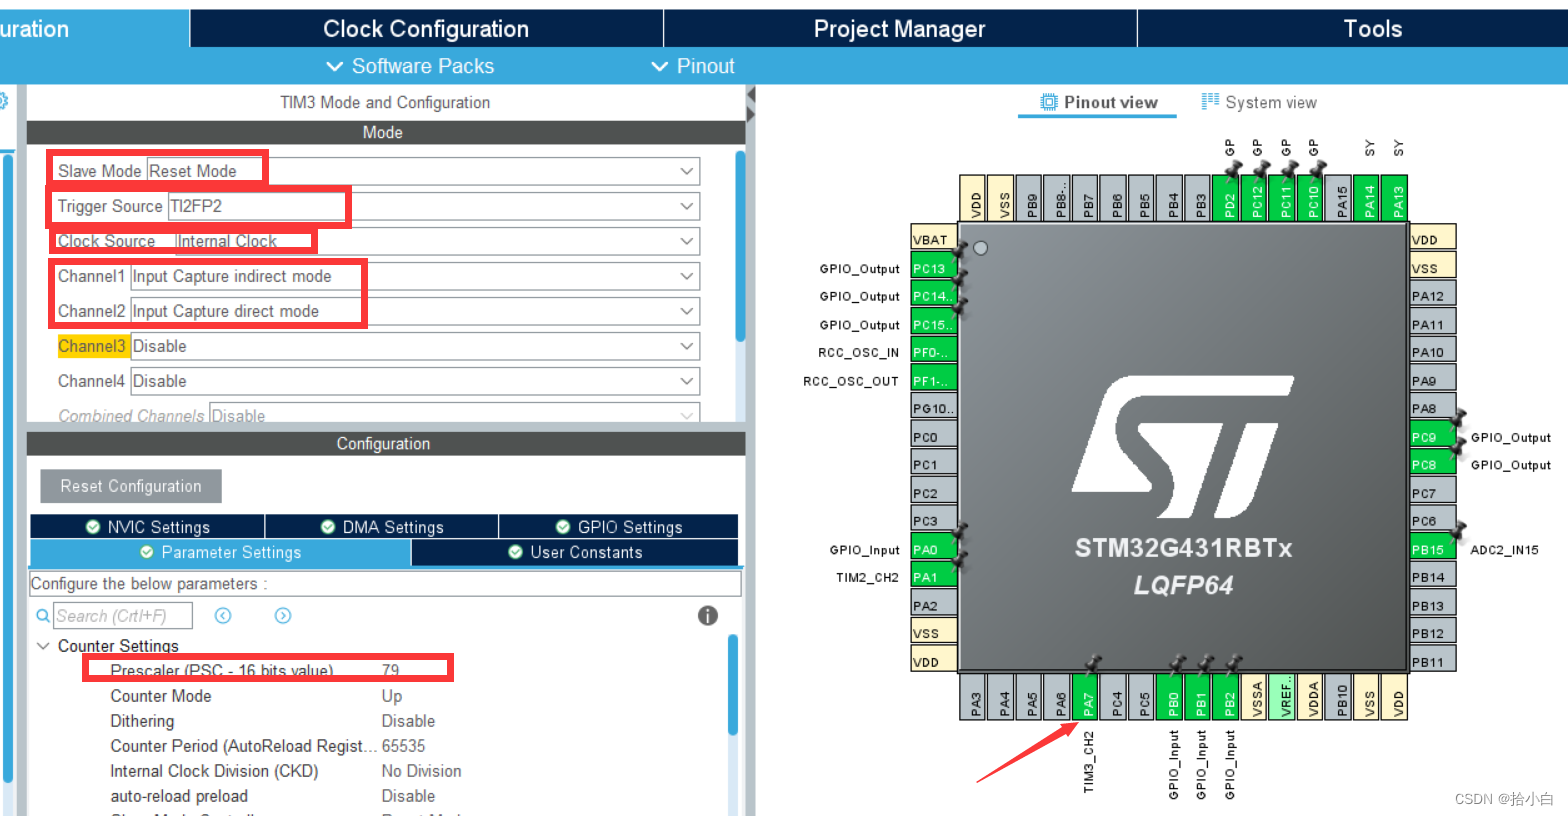Open the DMA Settings tab
The height and width of the screenshot is (816, 1568).
pyautogui.click(x=382, y=527)
